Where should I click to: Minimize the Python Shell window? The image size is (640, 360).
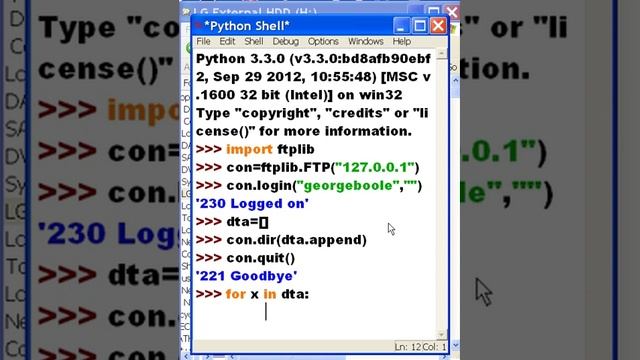[401, 26]
